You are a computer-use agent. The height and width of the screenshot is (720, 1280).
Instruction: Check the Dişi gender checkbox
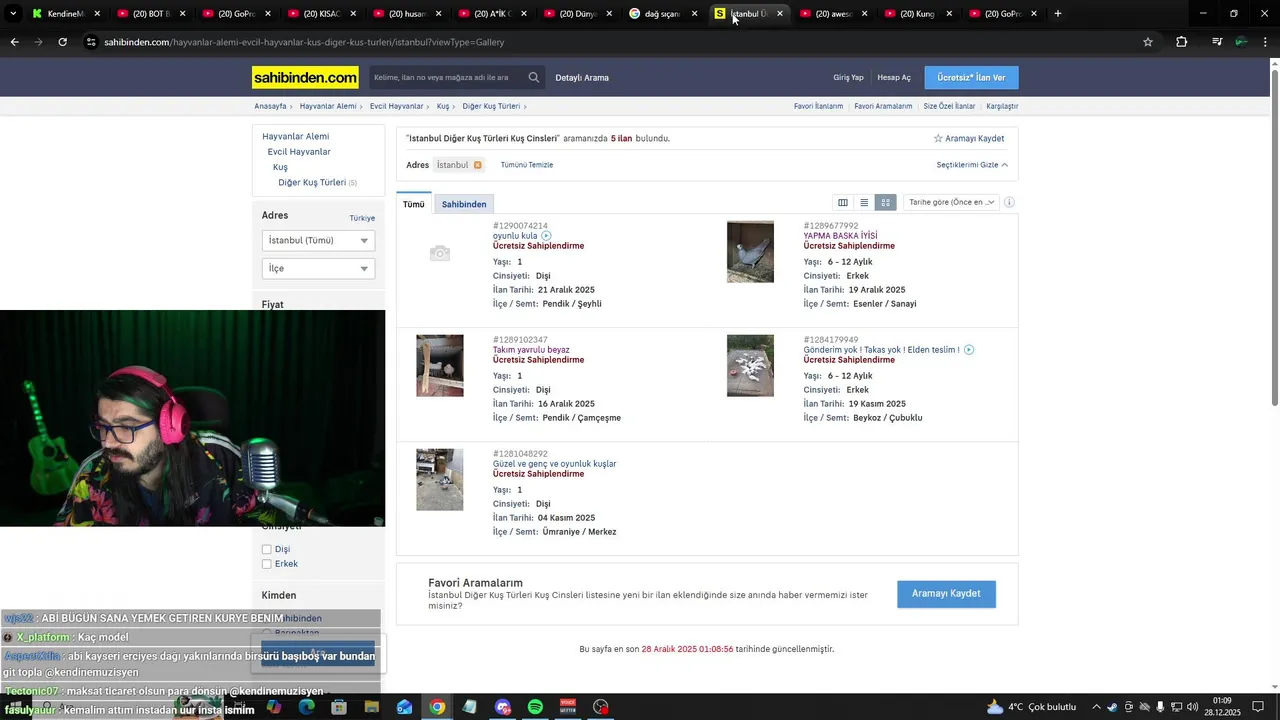[267, 549]
